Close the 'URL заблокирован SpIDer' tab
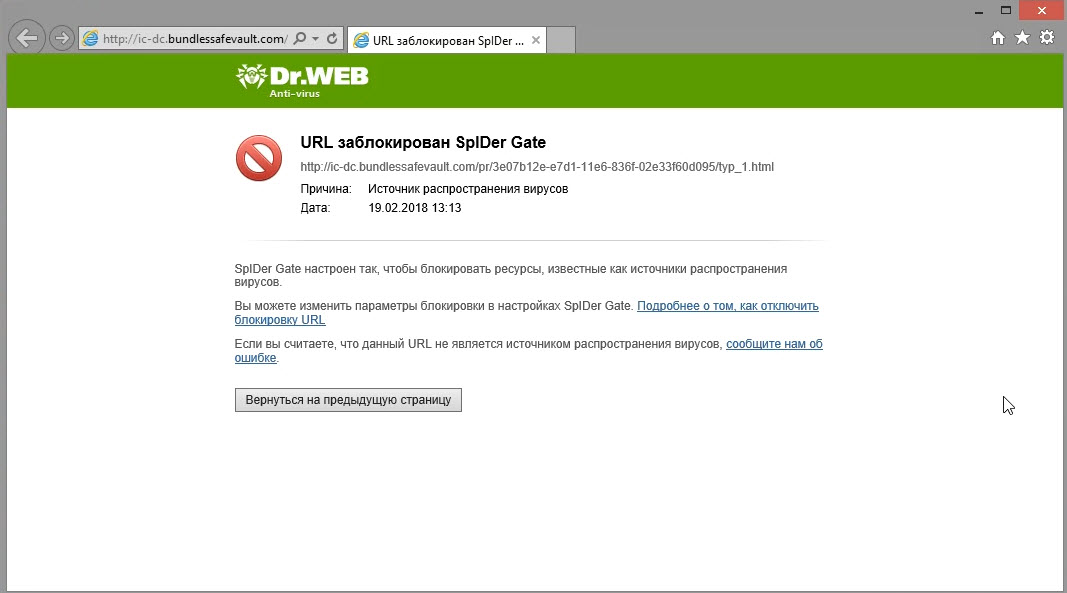The height and width of the screenshot is (593, 1067). point(536,40)
